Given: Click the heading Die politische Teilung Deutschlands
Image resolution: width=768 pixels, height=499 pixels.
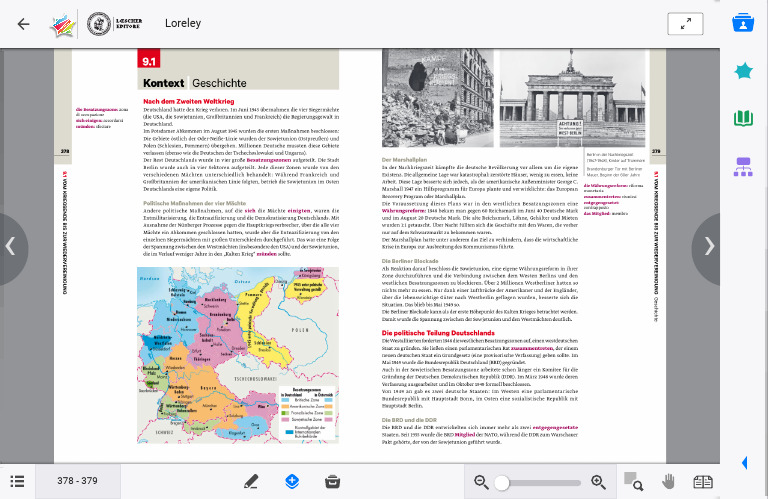Looking at the screenshot, I should [x=438, y=333].
